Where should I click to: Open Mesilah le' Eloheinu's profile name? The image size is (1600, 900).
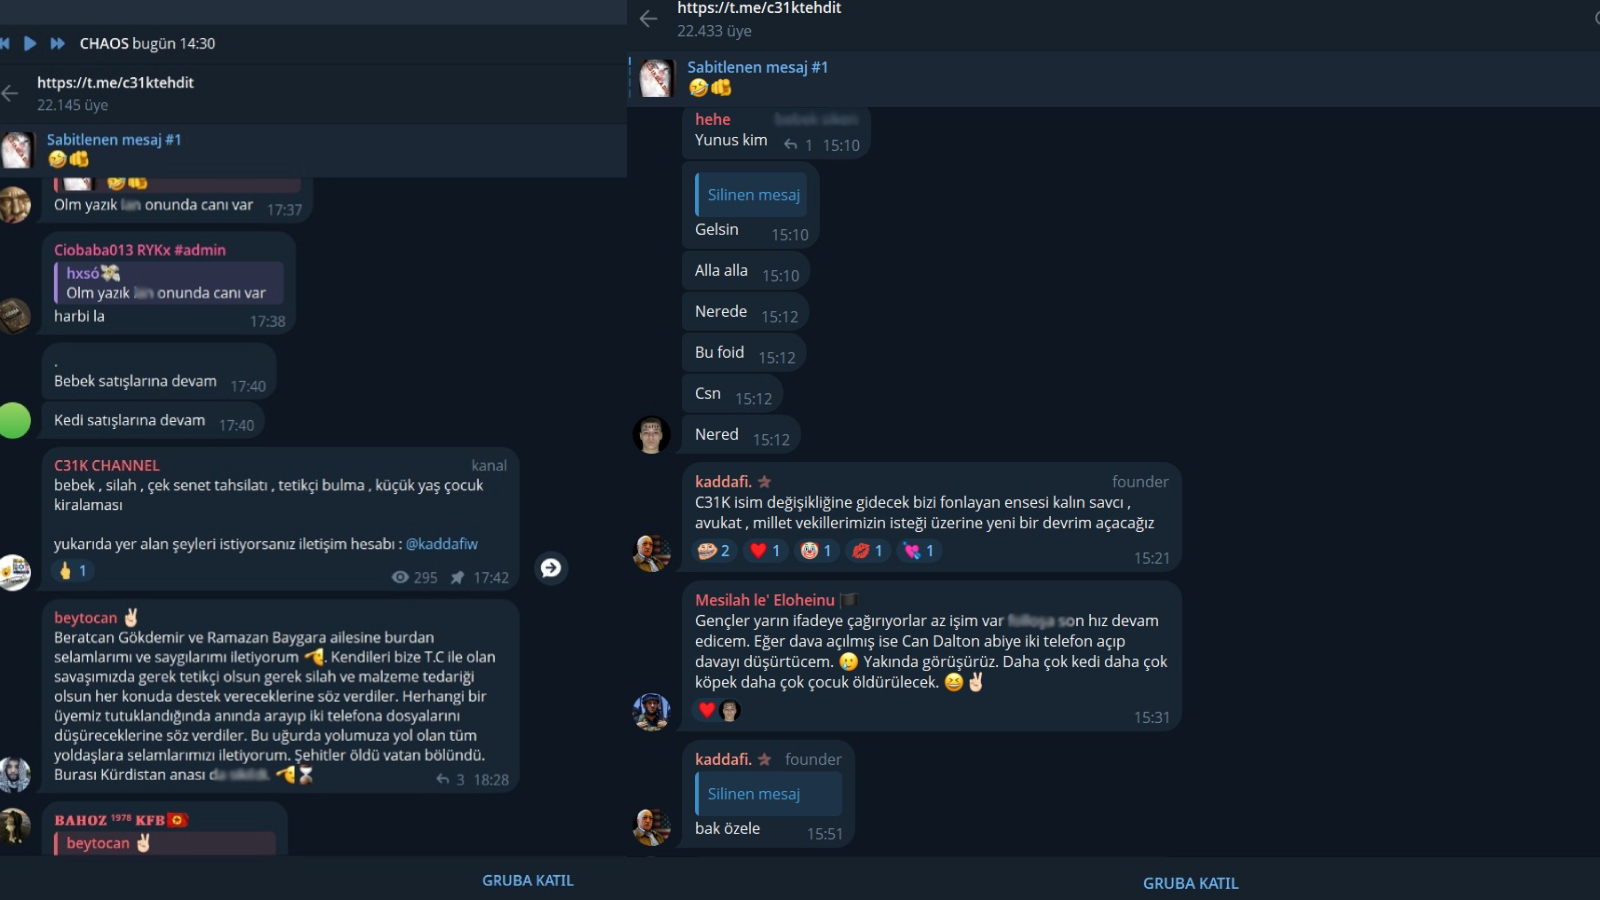pos(764,600)
